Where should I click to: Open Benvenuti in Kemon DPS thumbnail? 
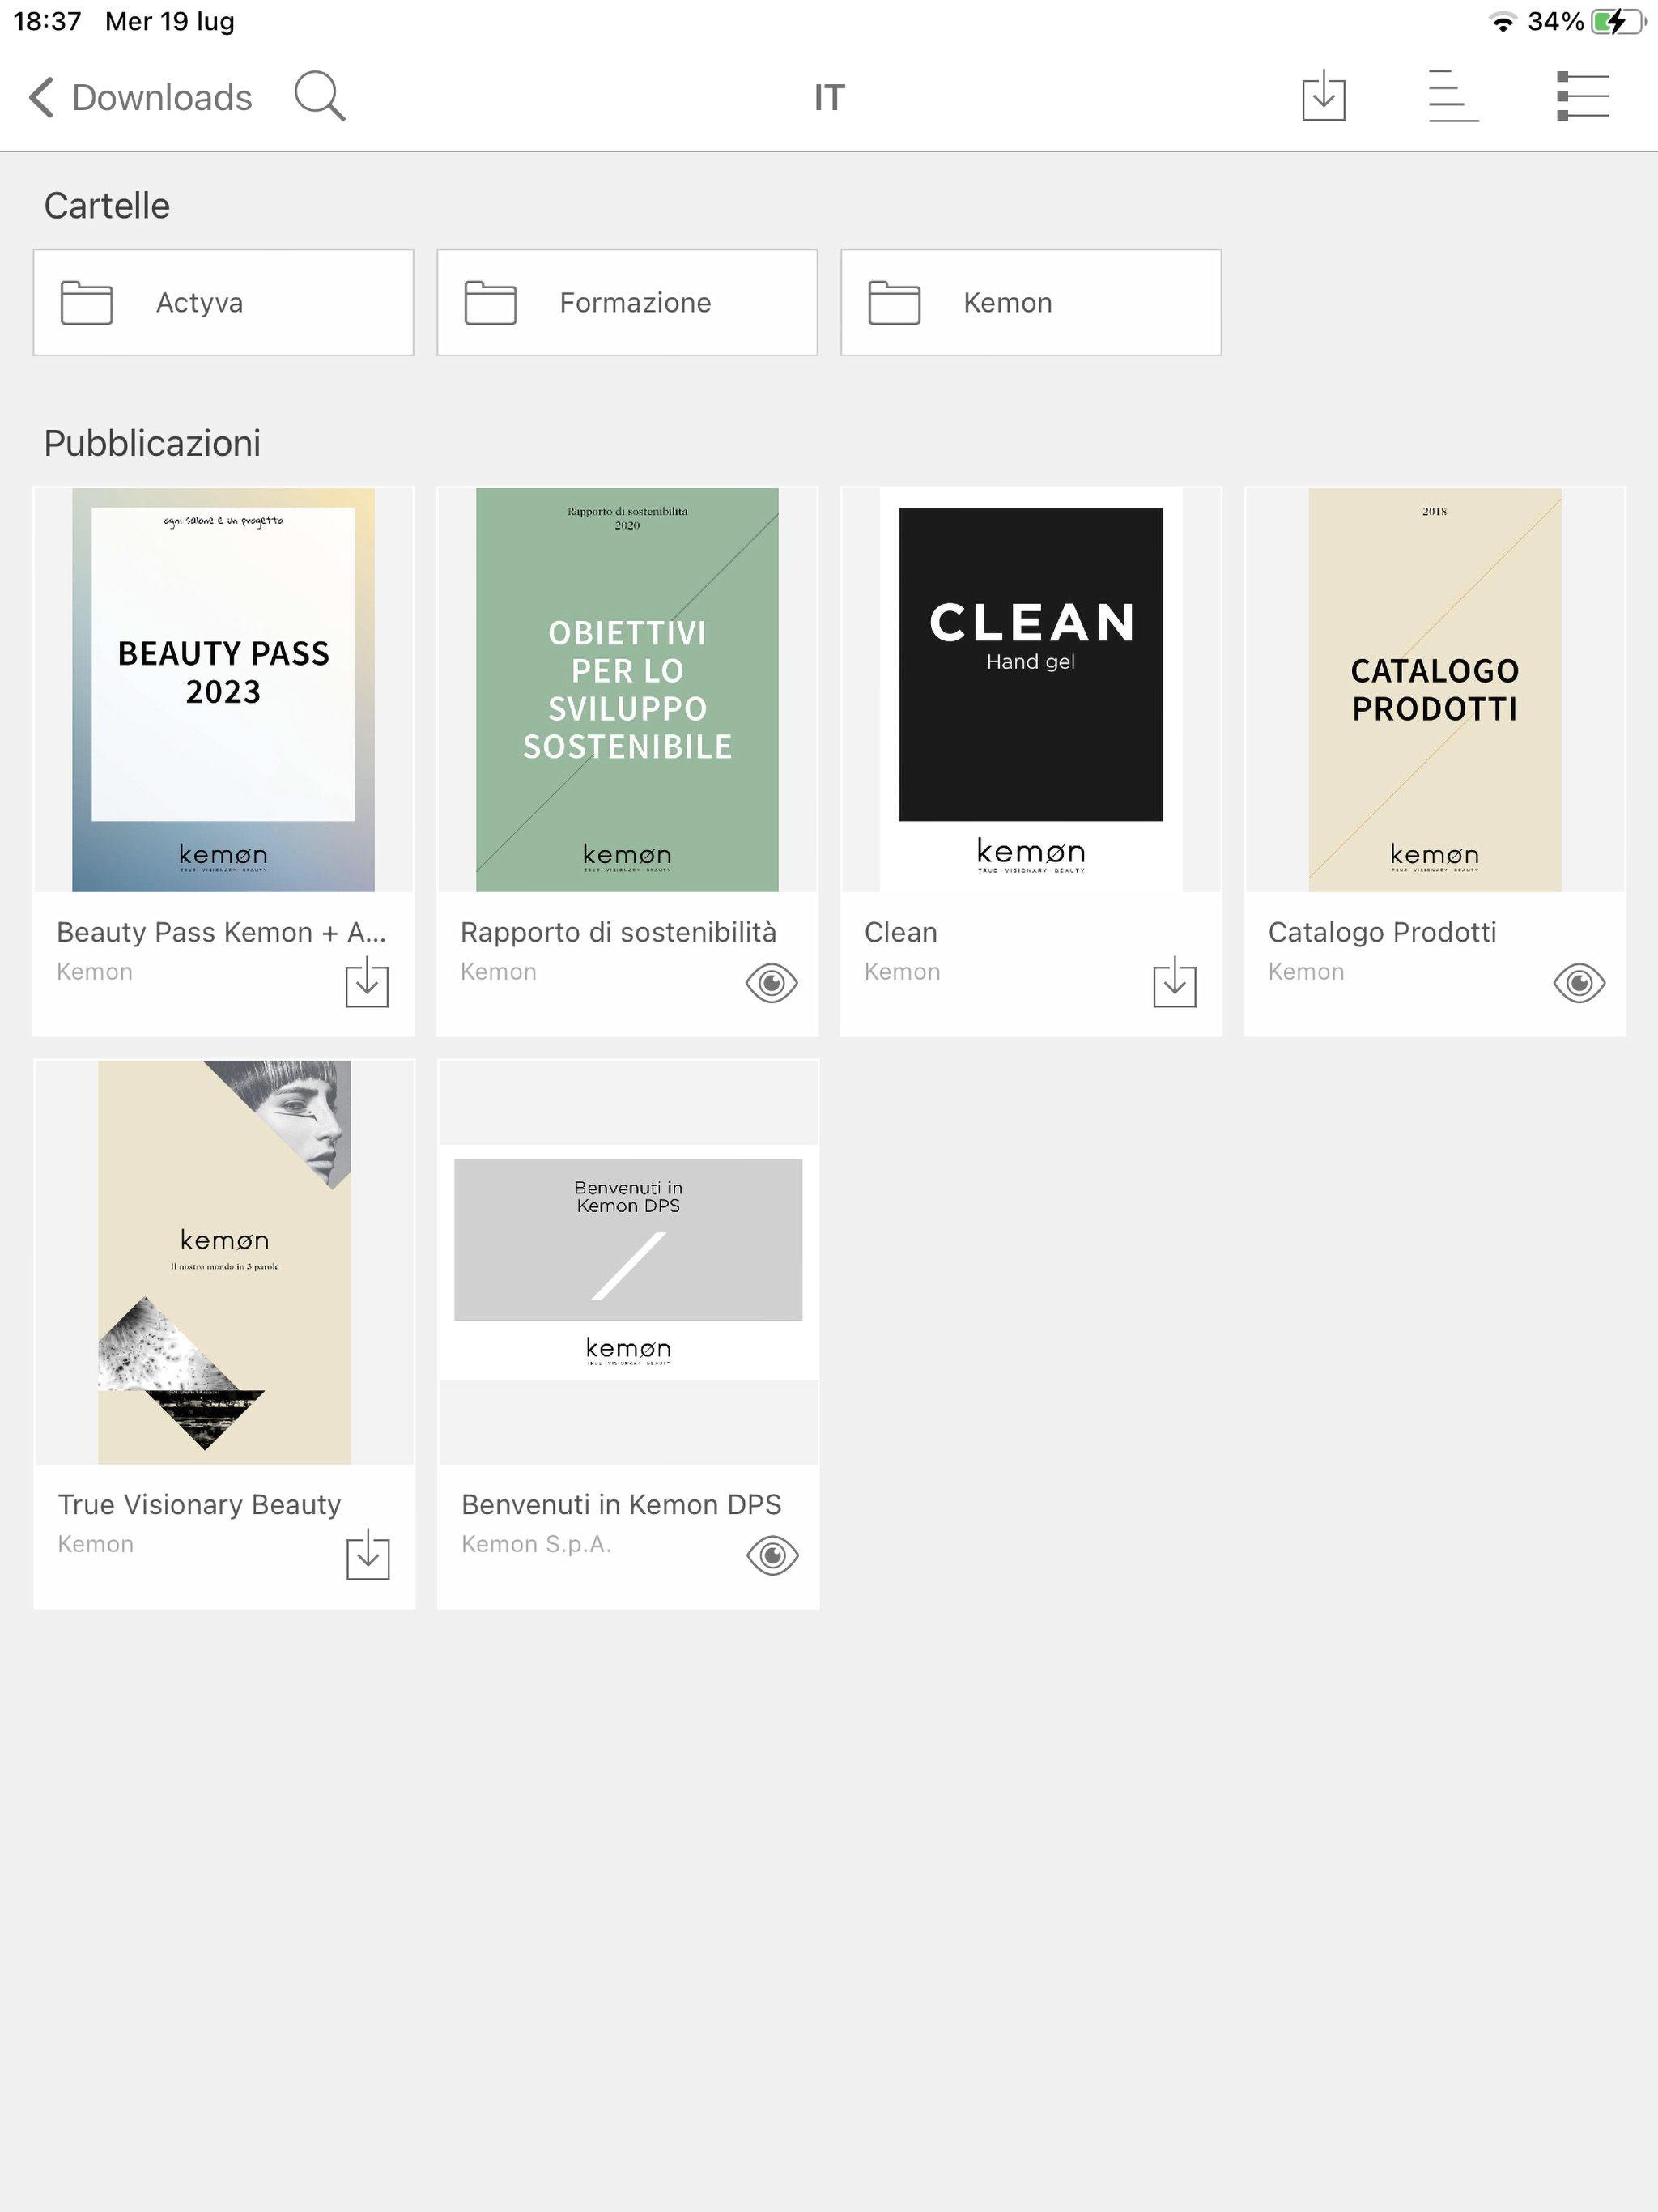coord(628,1262)
